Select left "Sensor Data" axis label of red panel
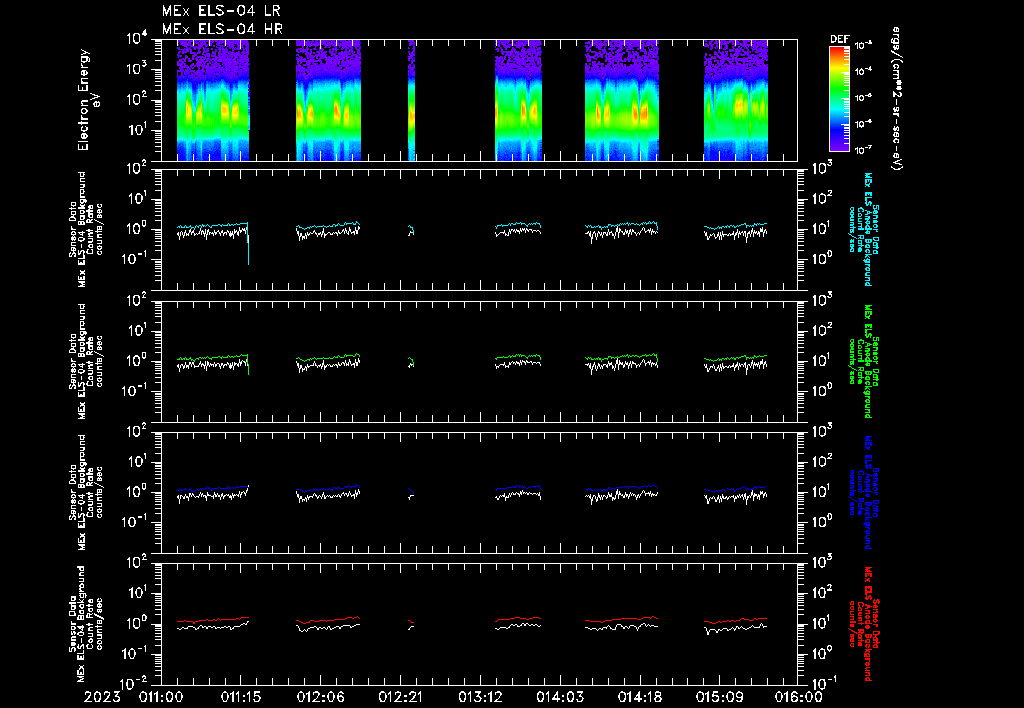Viewport: 1024px width, 708px height. coord(72,624)
